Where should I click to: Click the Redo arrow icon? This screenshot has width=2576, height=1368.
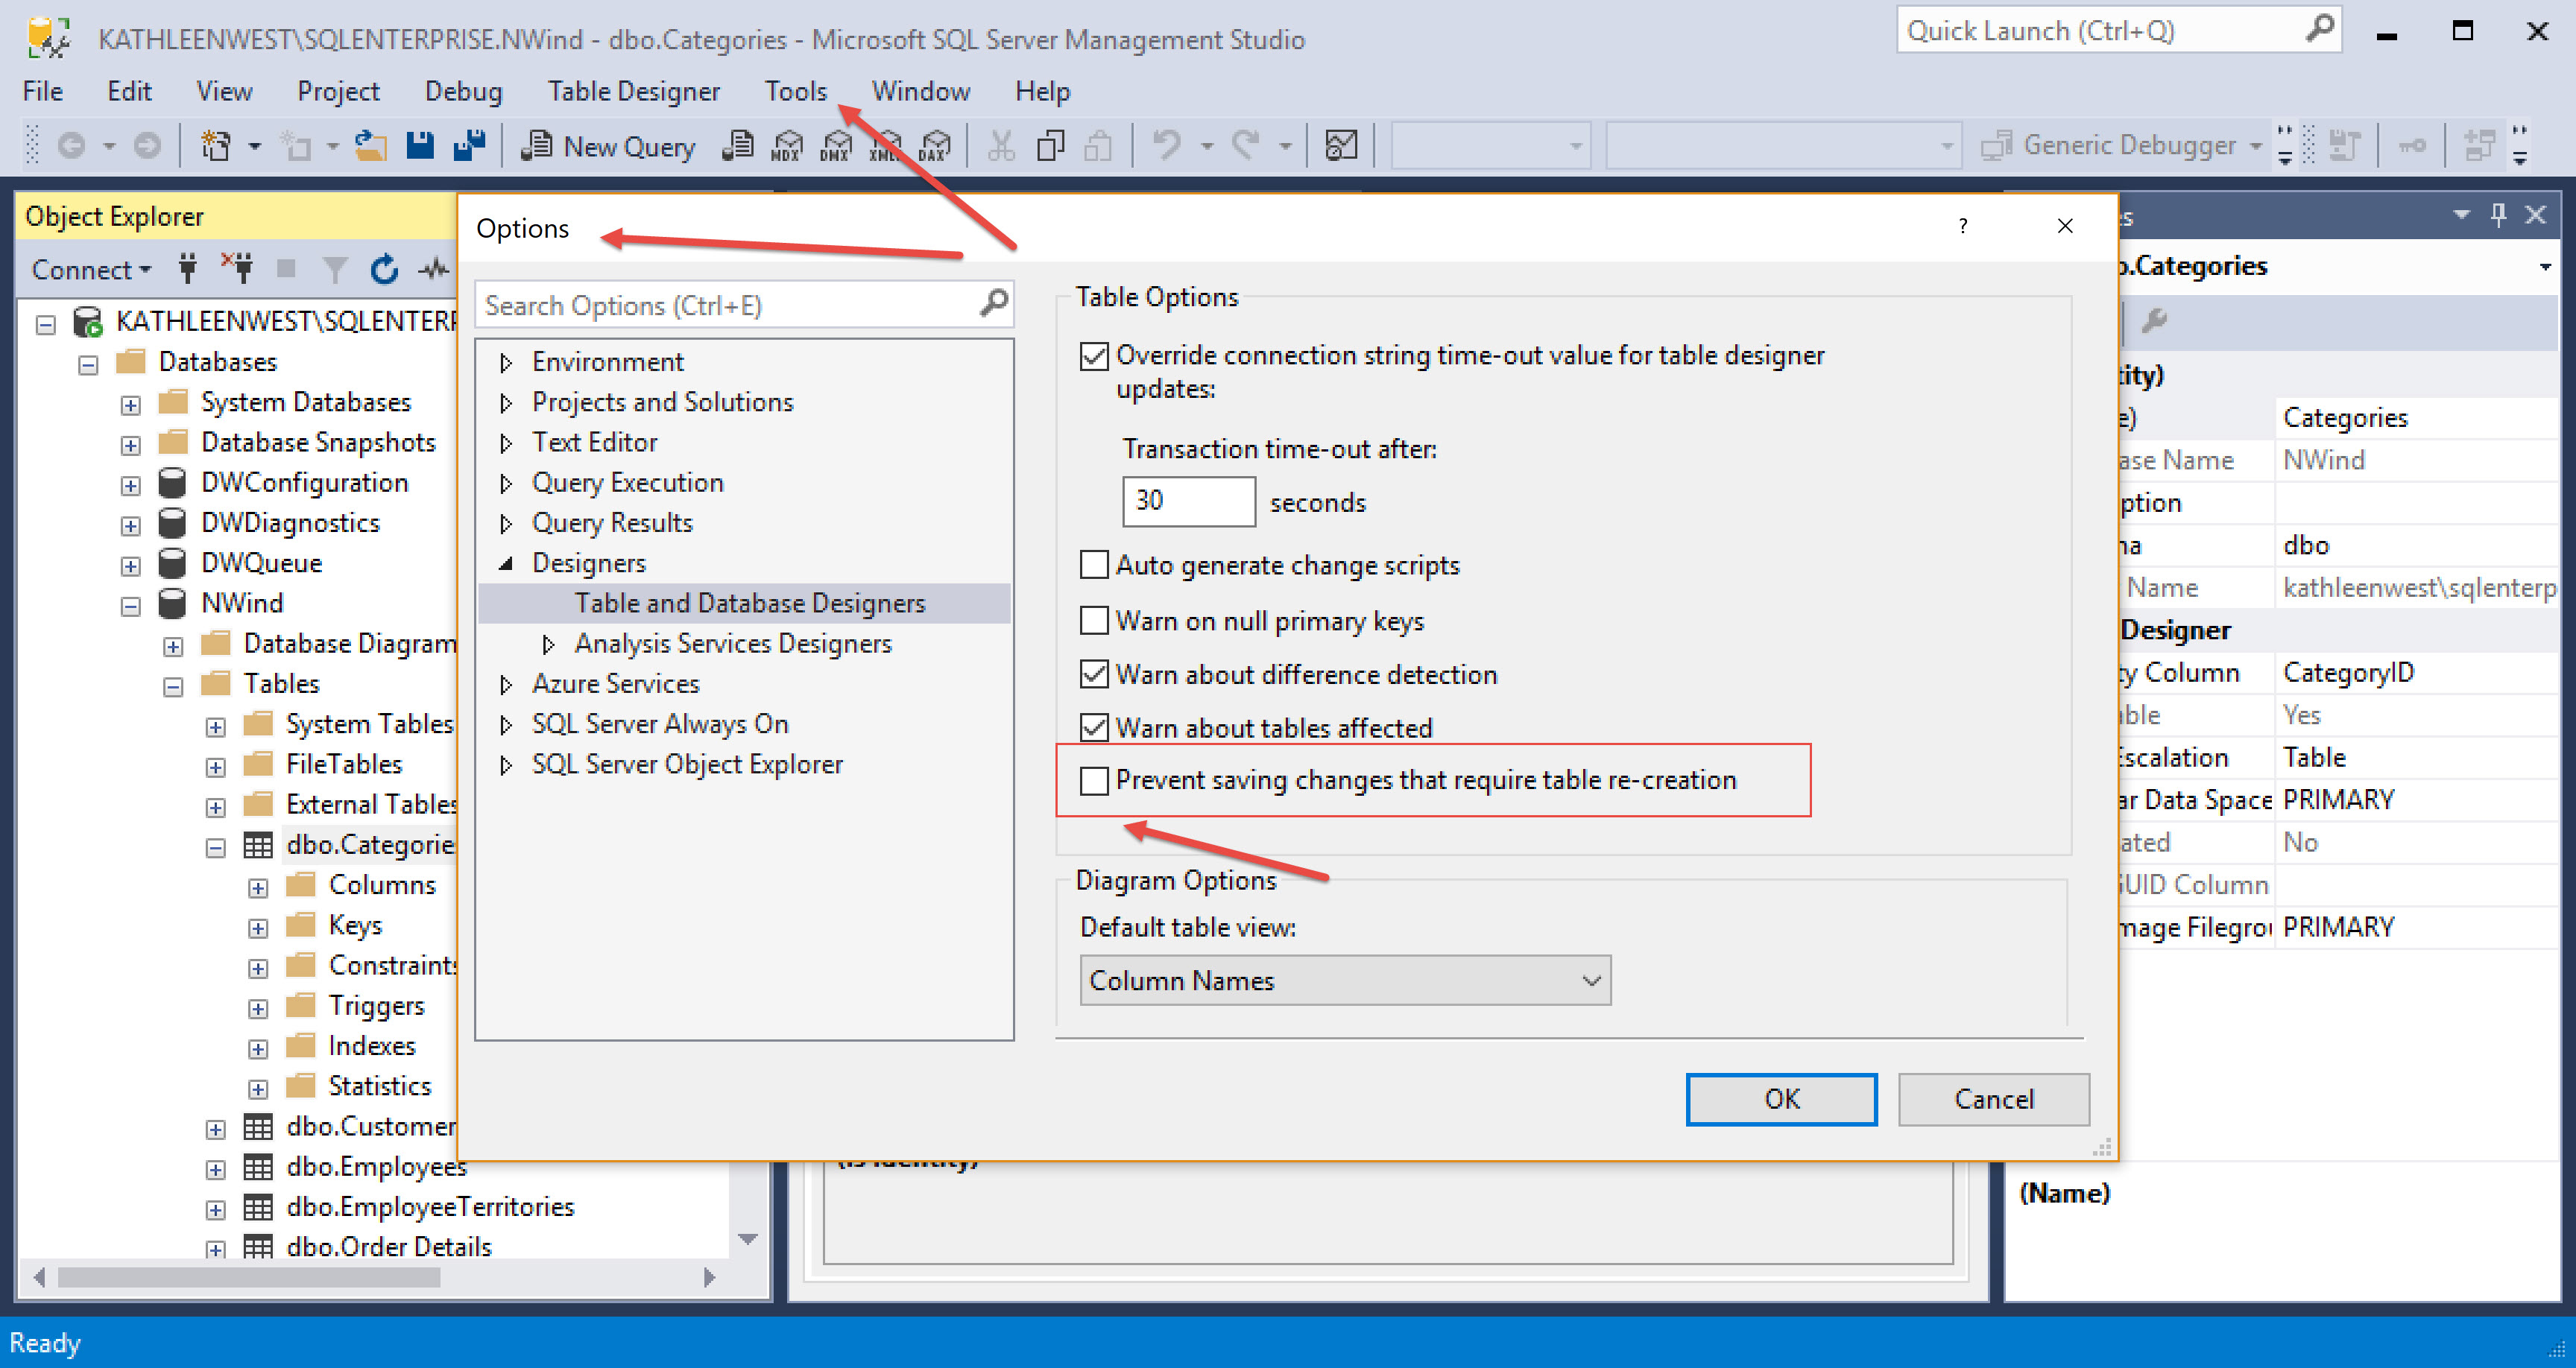(1245, 146)
